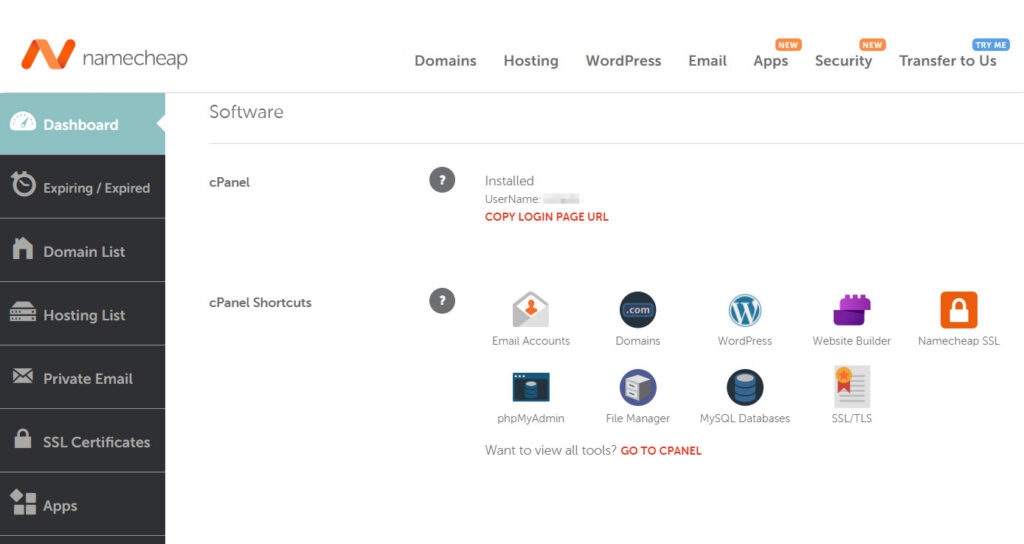Open the Domains top navigation menu
Image resolution: width=1024 pixels, height=544 pixels.
445,61
